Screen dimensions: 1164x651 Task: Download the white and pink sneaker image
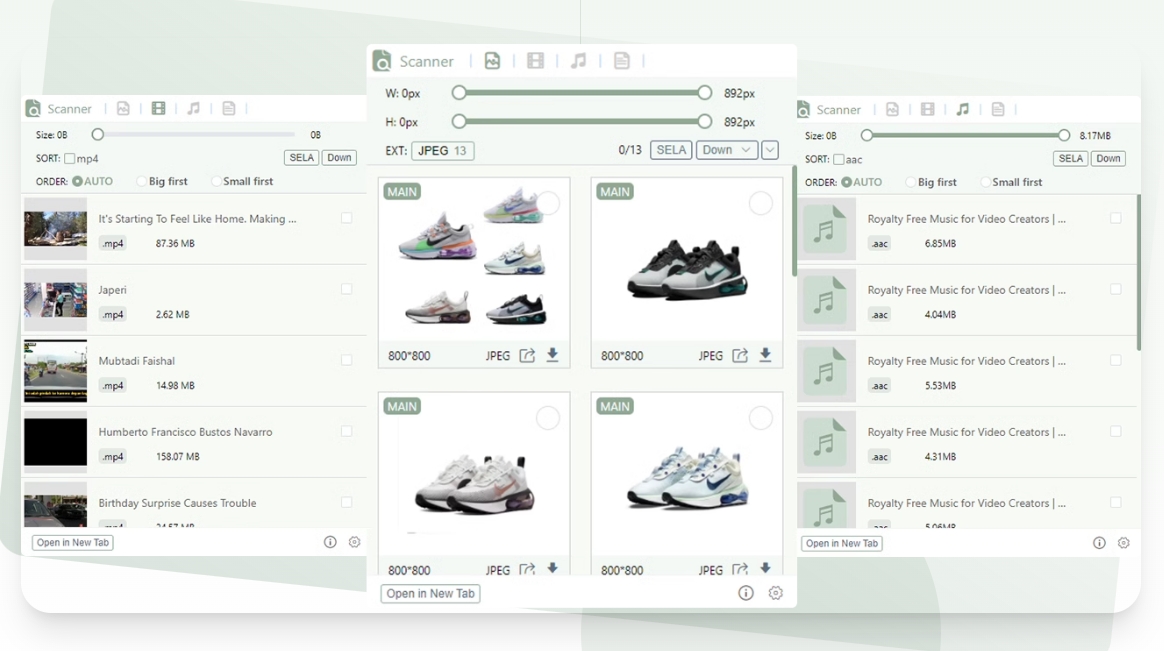pos(552,569)
